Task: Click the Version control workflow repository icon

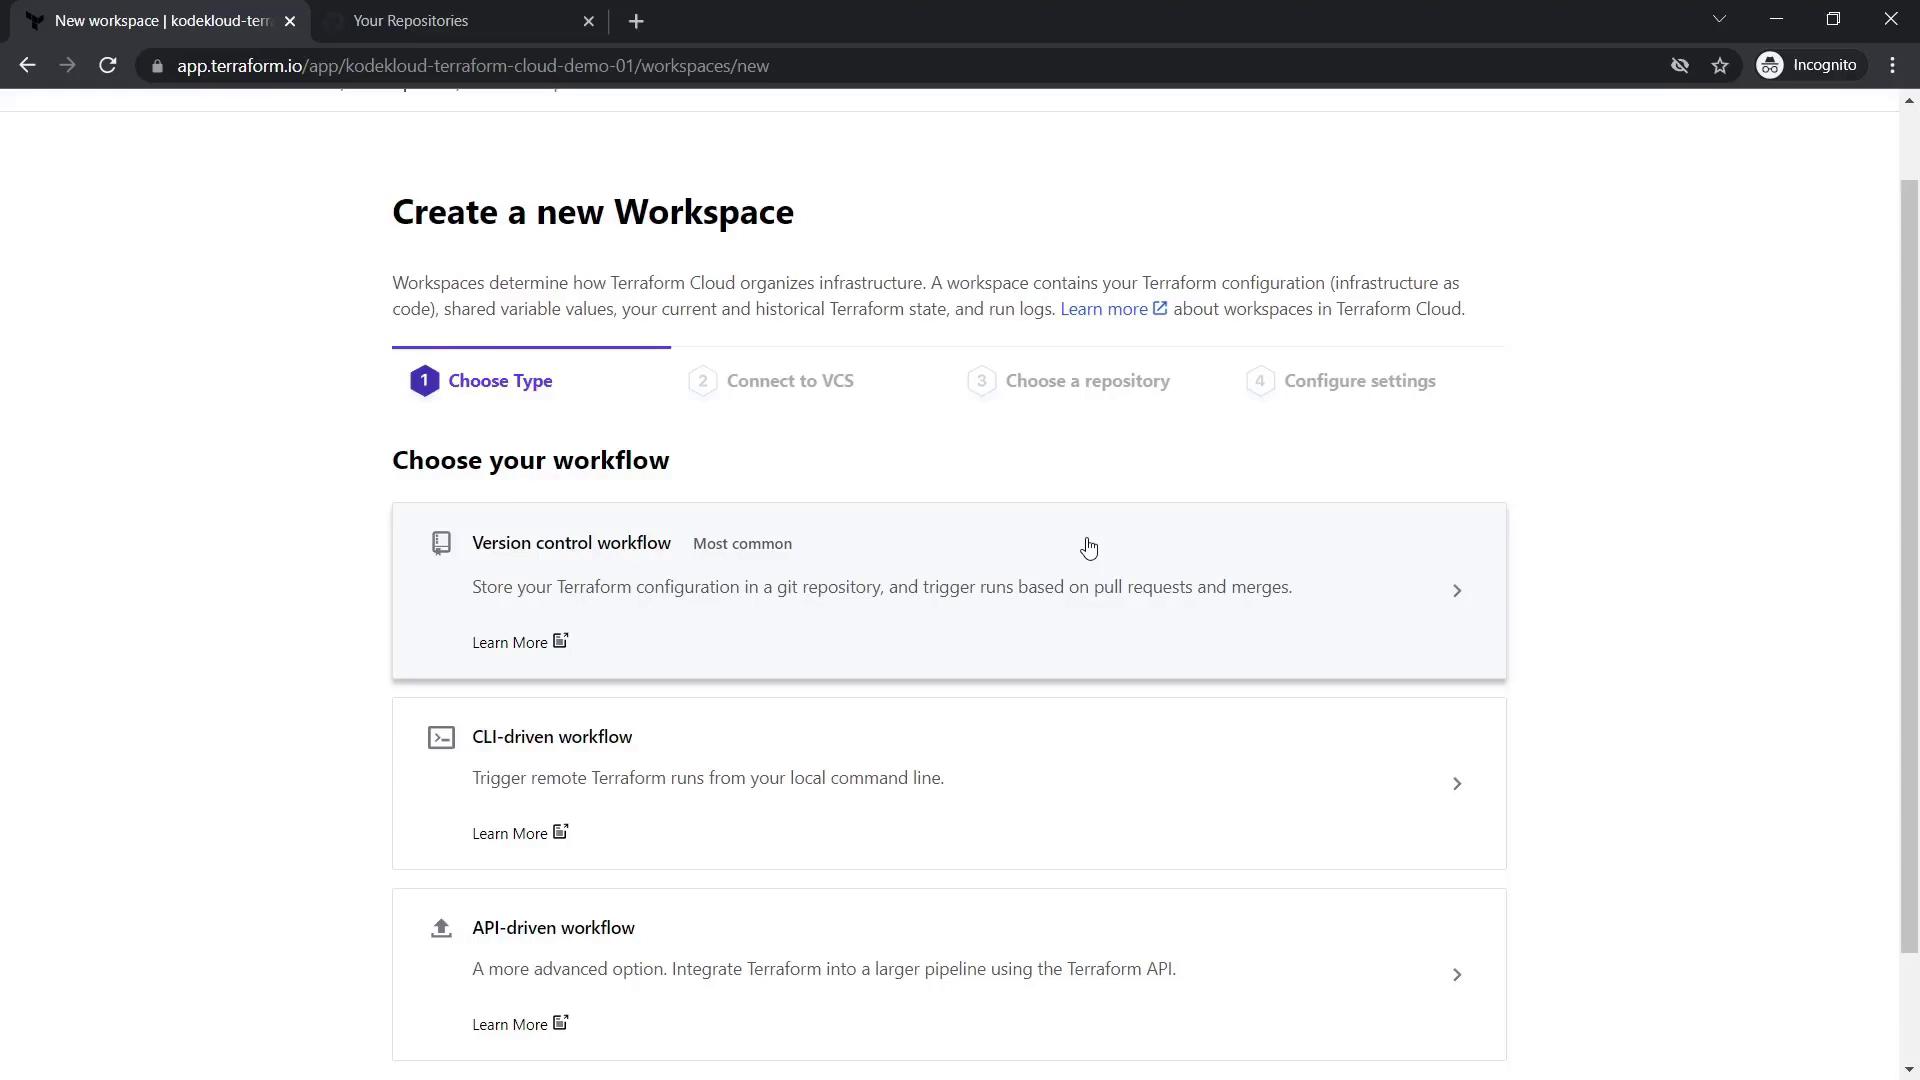Action: pyautogui.click(x=441, y=543)
